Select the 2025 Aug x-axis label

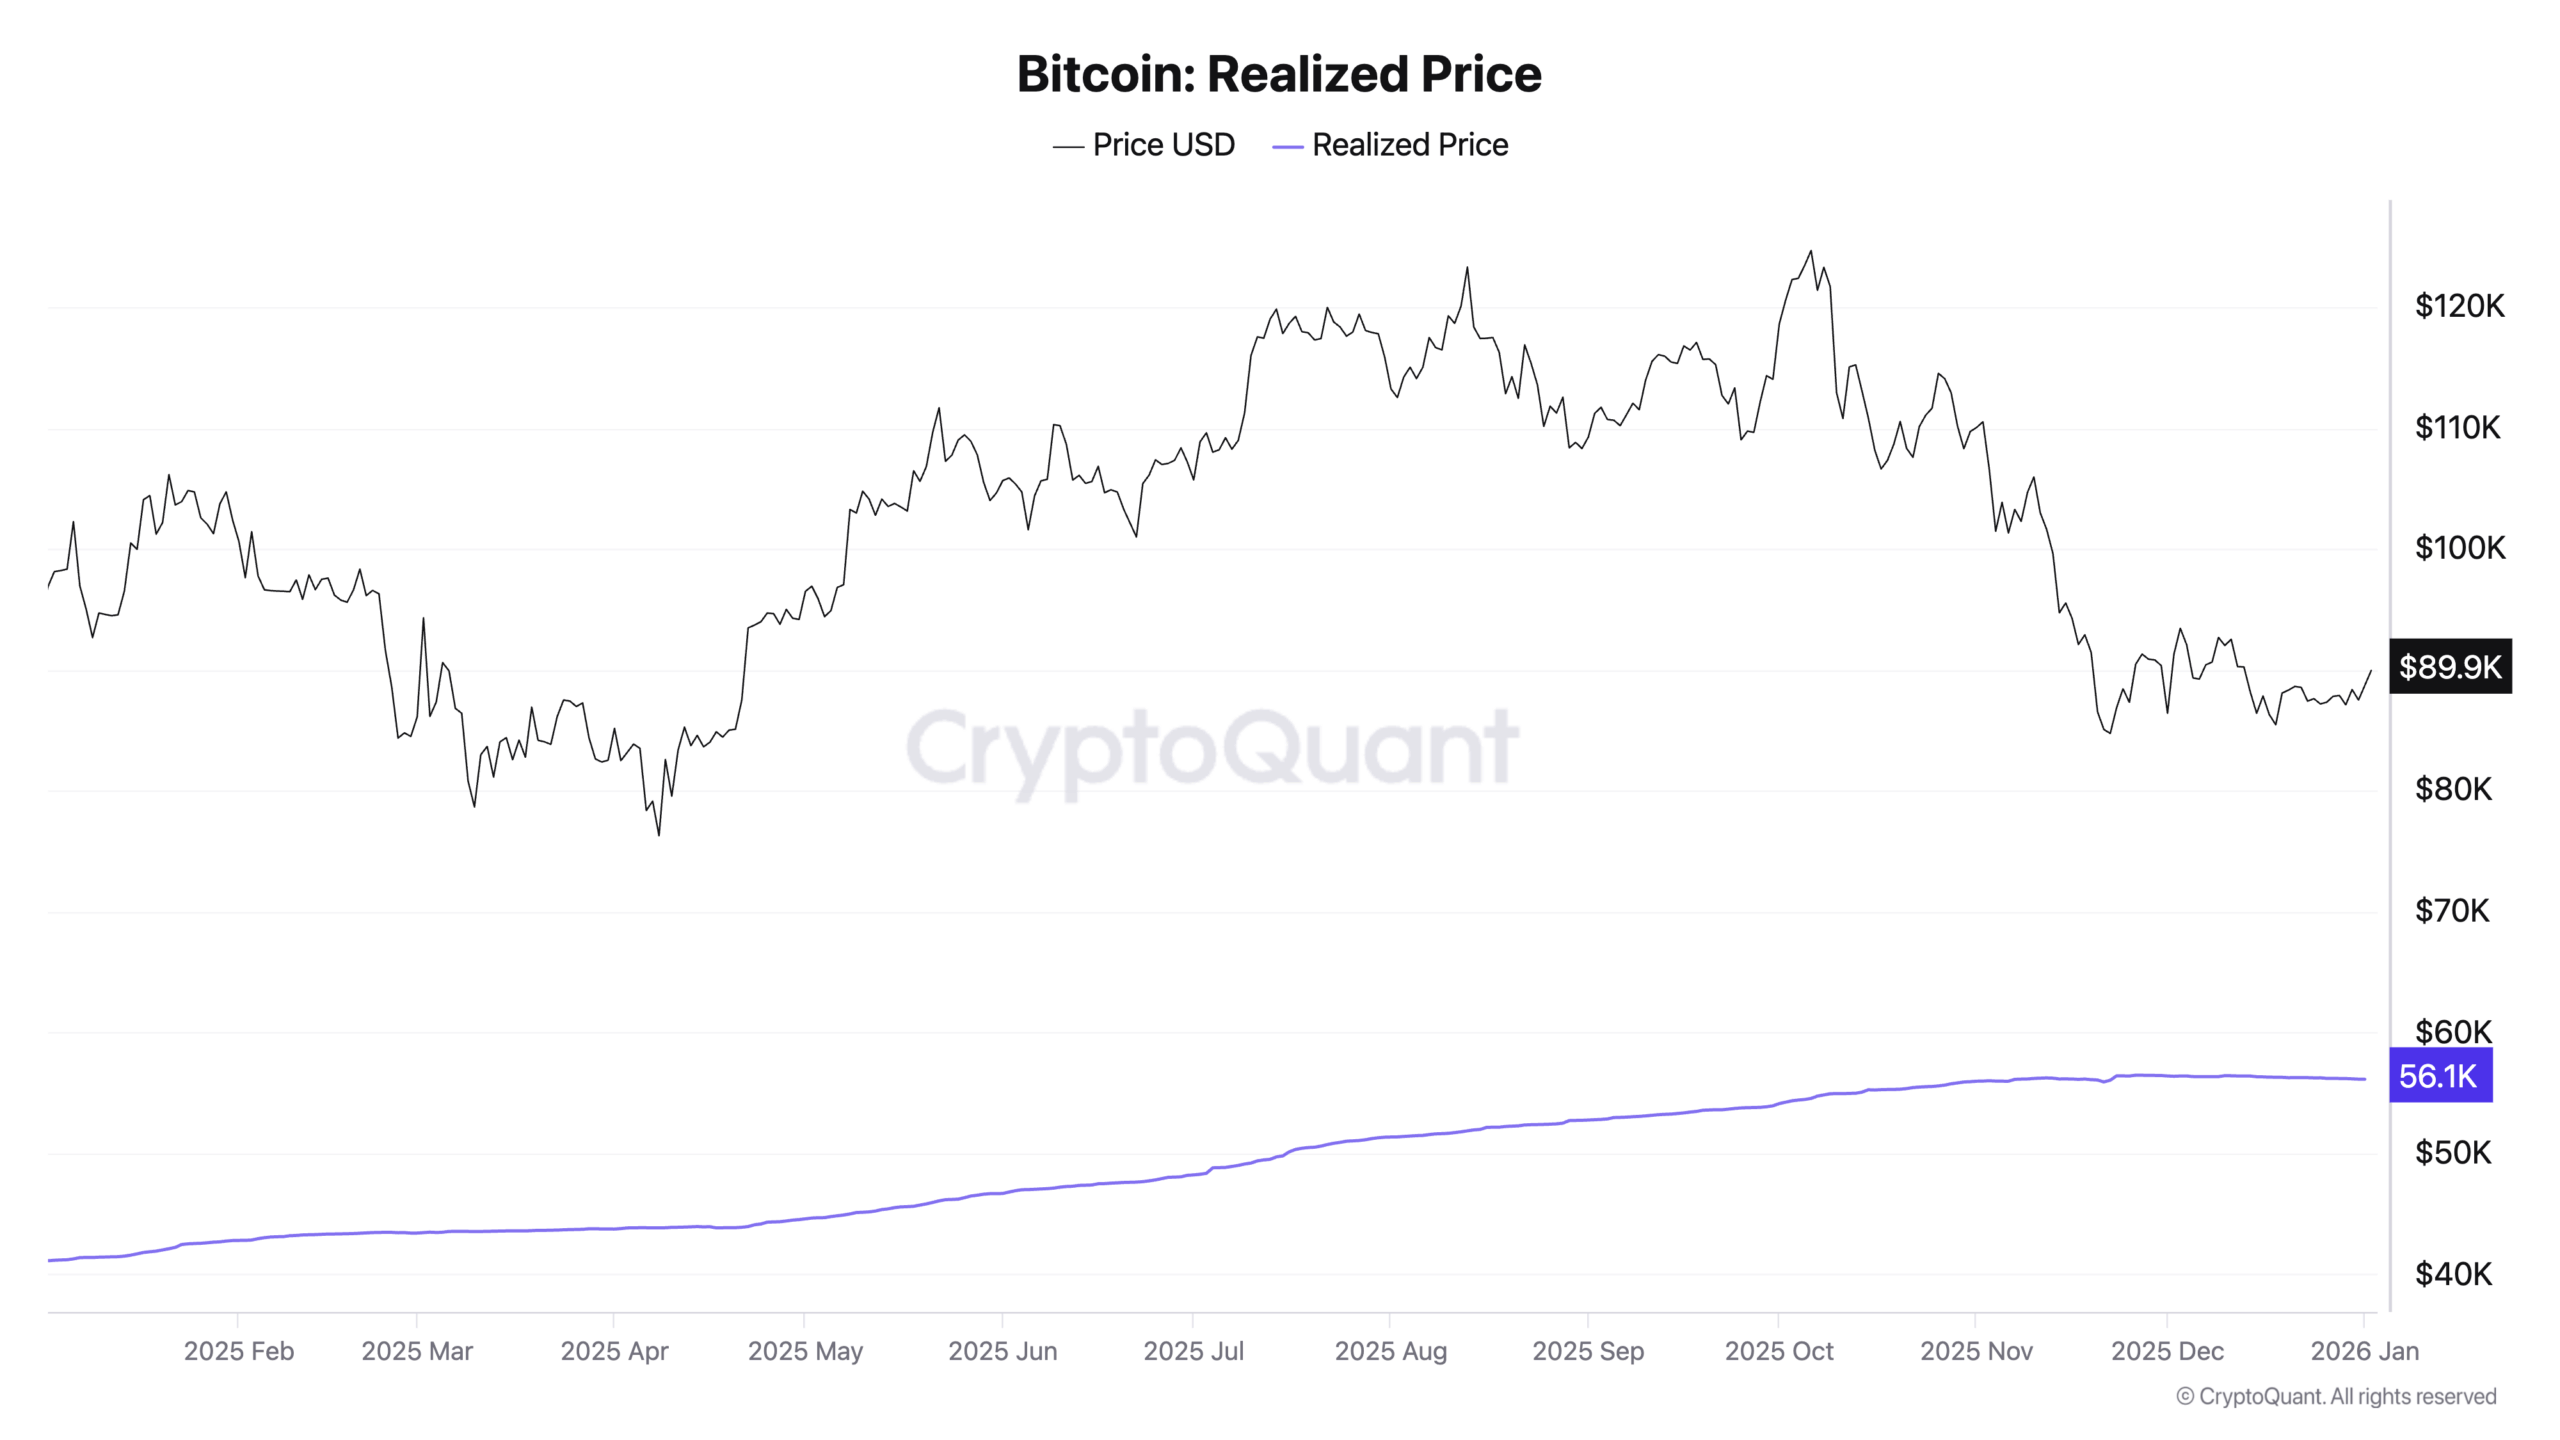[x=1390, y=1351]
